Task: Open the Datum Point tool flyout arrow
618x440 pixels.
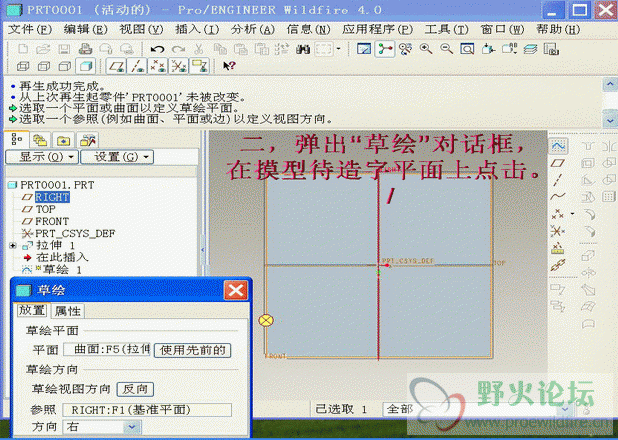Action: [572, 214]
